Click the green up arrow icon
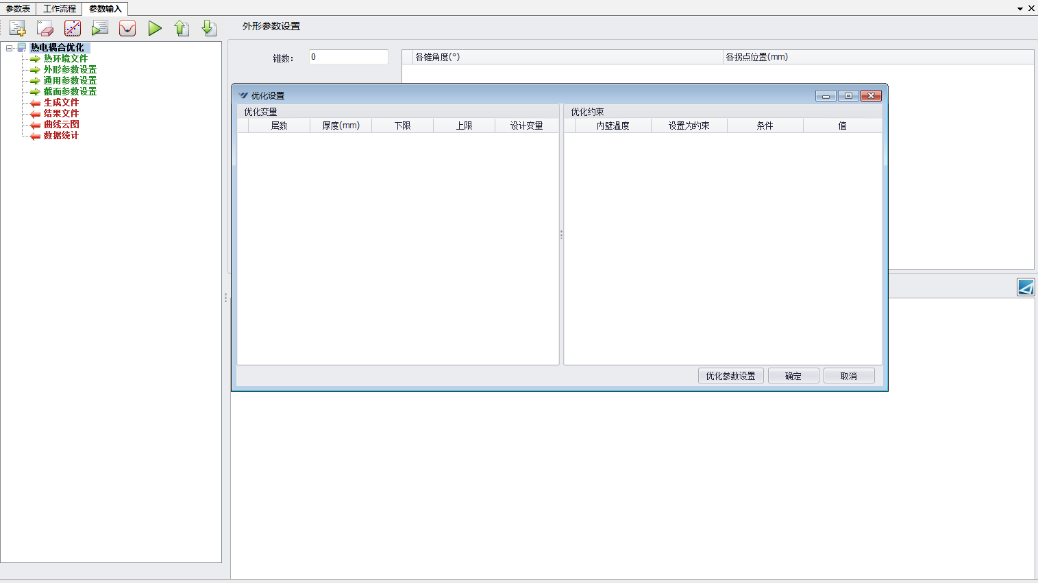1038x583 pixels. tap(181, 28)
